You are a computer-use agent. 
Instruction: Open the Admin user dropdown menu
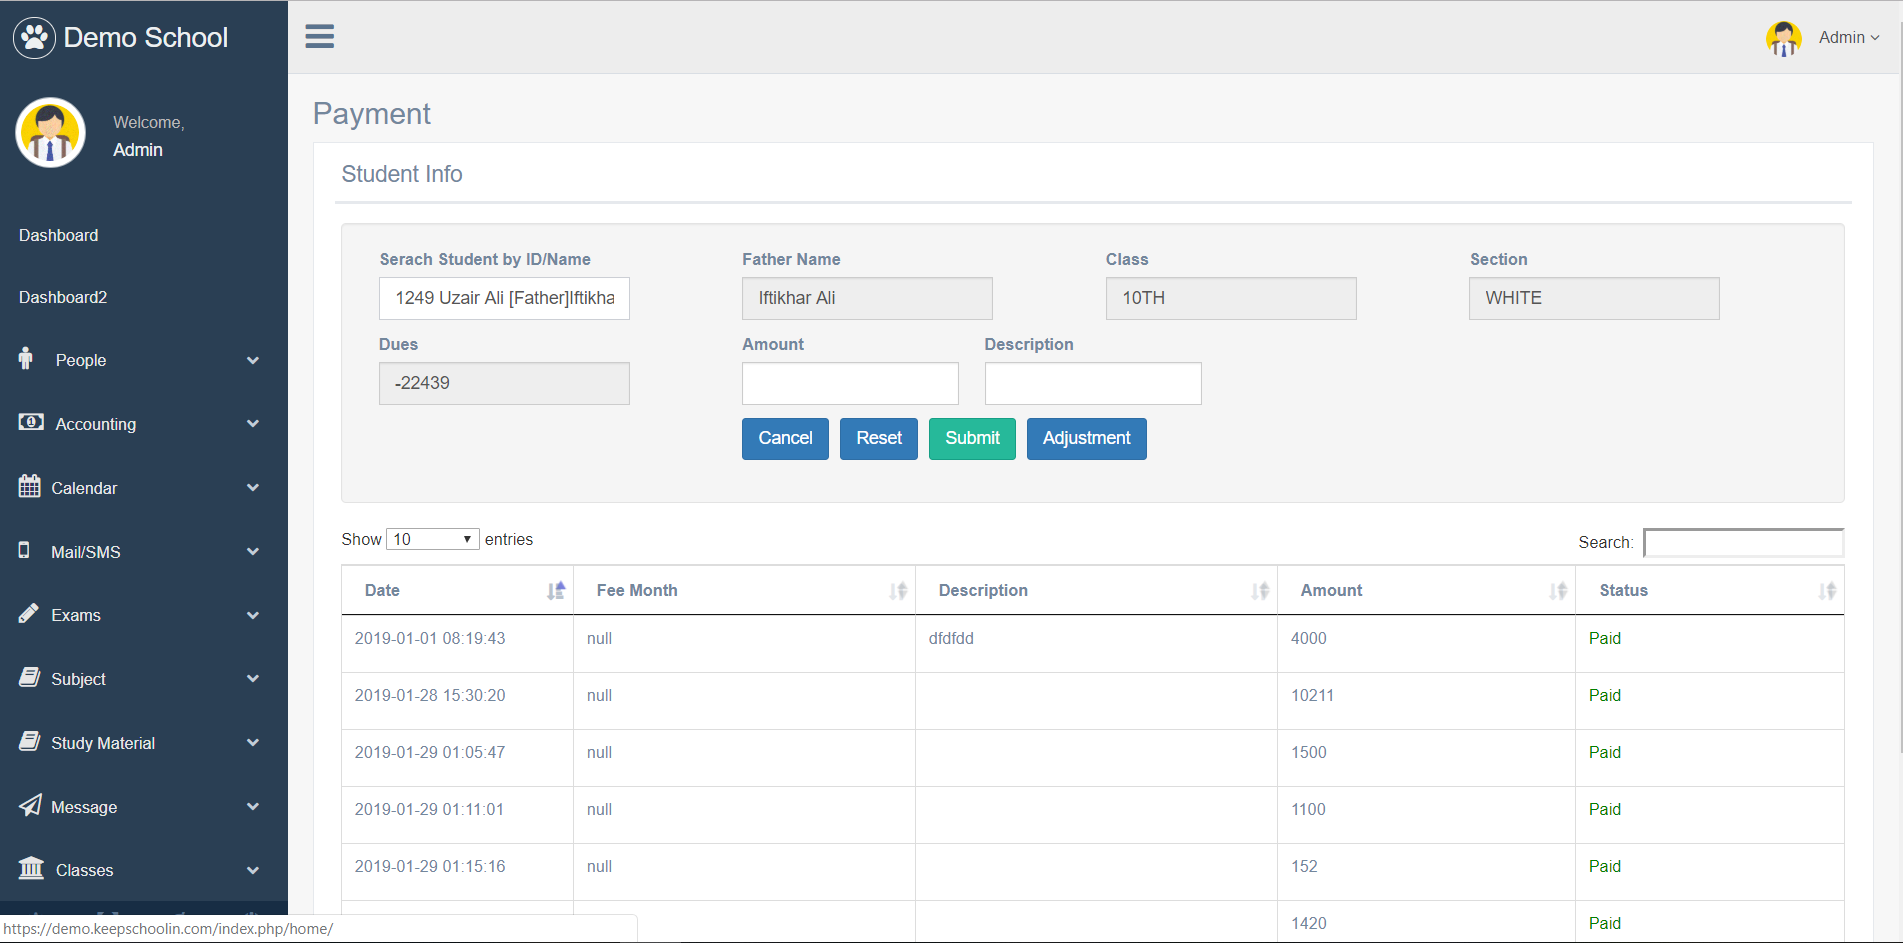[1849, 37]
